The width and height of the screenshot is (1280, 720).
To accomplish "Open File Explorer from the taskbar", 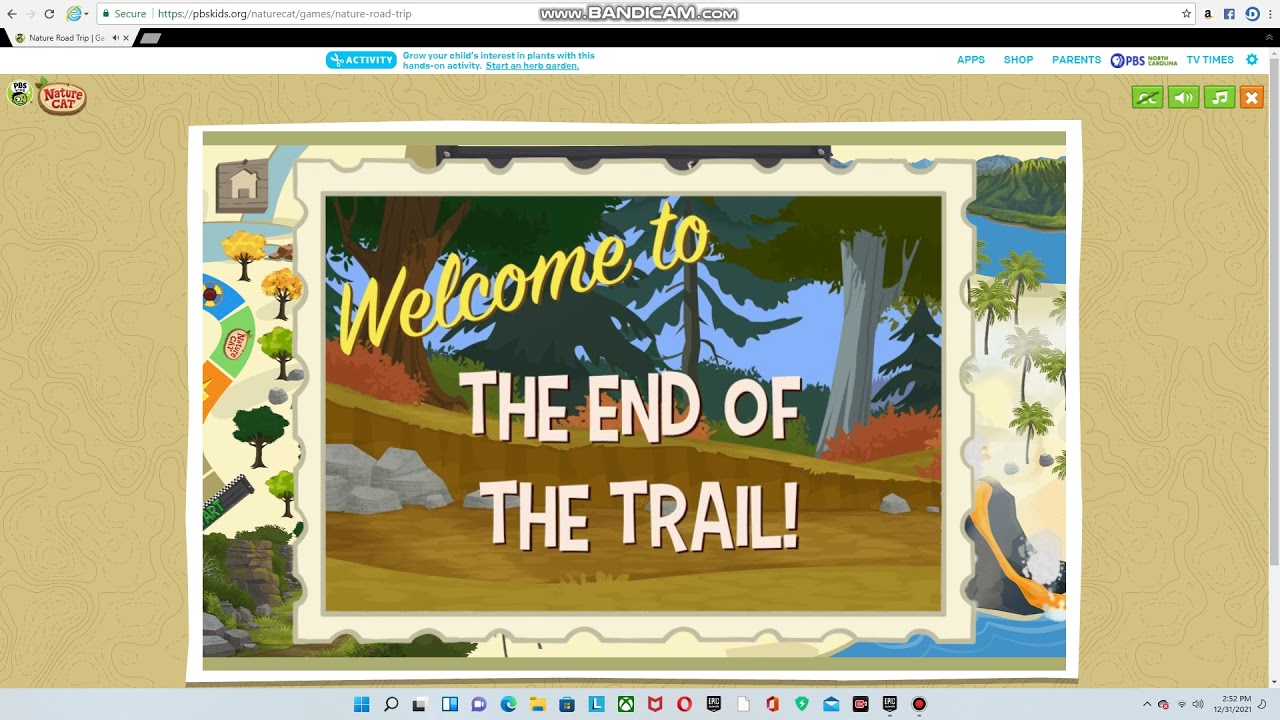I will (537, 704).
